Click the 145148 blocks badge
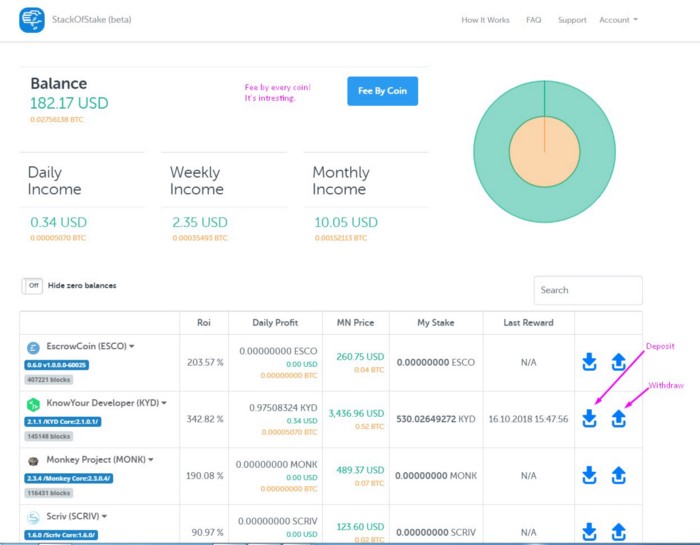 tap(49, 437)
